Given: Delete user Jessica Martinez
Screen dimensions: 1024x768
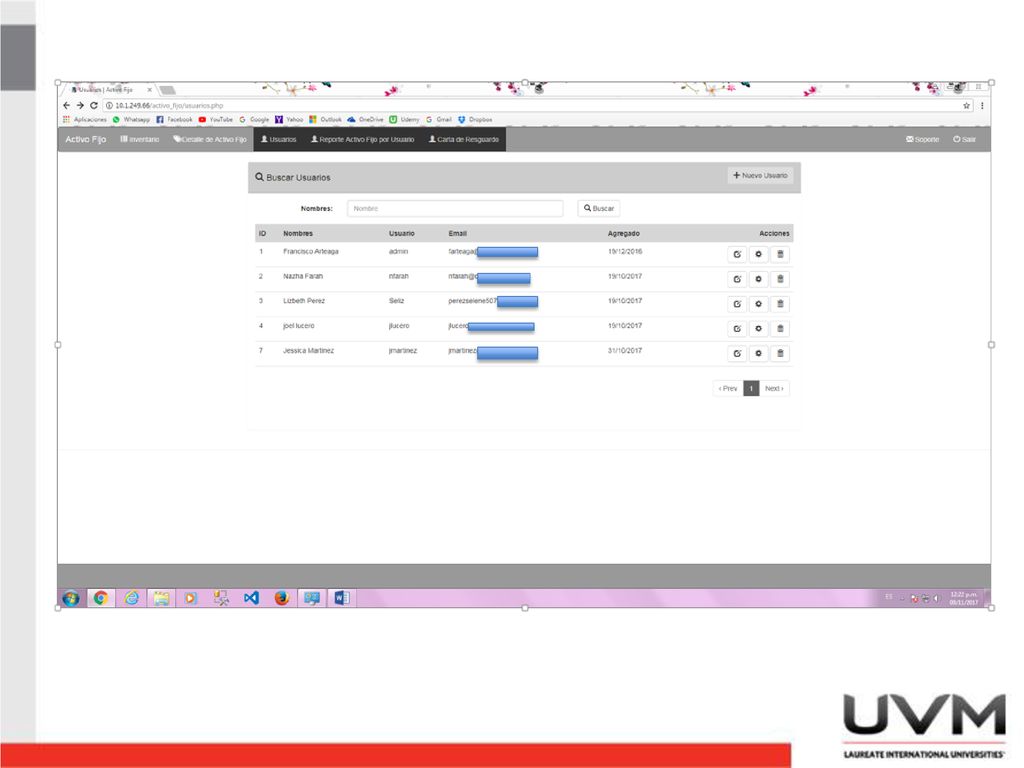Looking at the screenshot, I should click(780, 353).
